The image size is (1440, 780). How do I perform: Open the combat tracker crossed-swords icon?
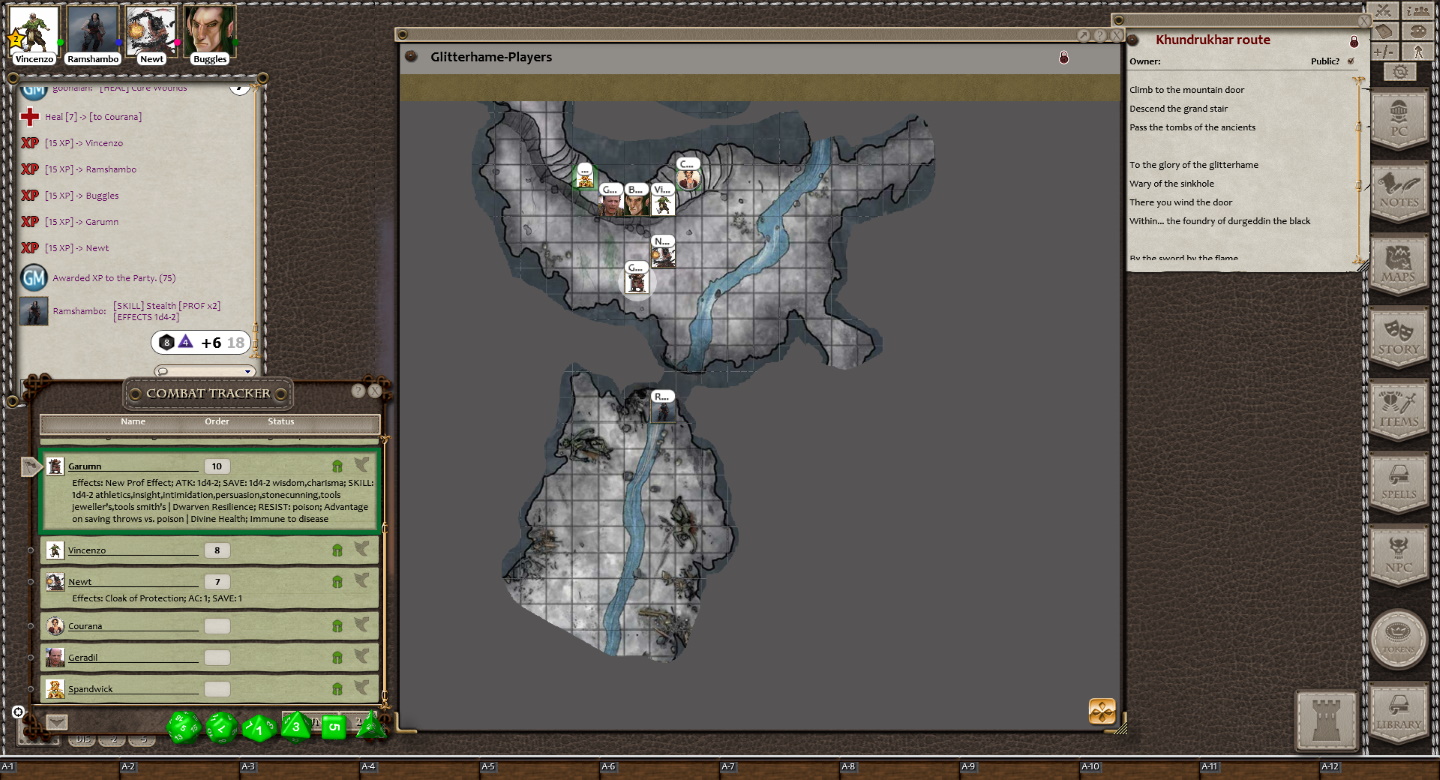1384,11
